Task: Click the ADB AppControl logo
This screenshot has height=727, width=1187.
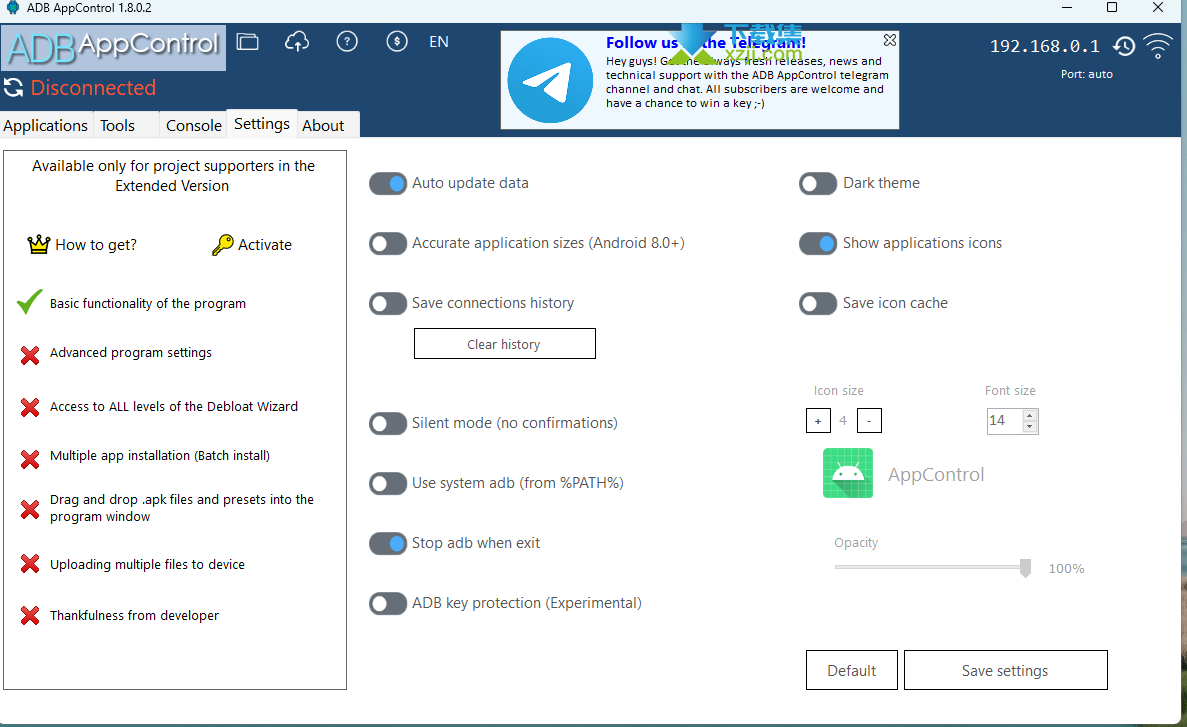Action: (114, 48)
